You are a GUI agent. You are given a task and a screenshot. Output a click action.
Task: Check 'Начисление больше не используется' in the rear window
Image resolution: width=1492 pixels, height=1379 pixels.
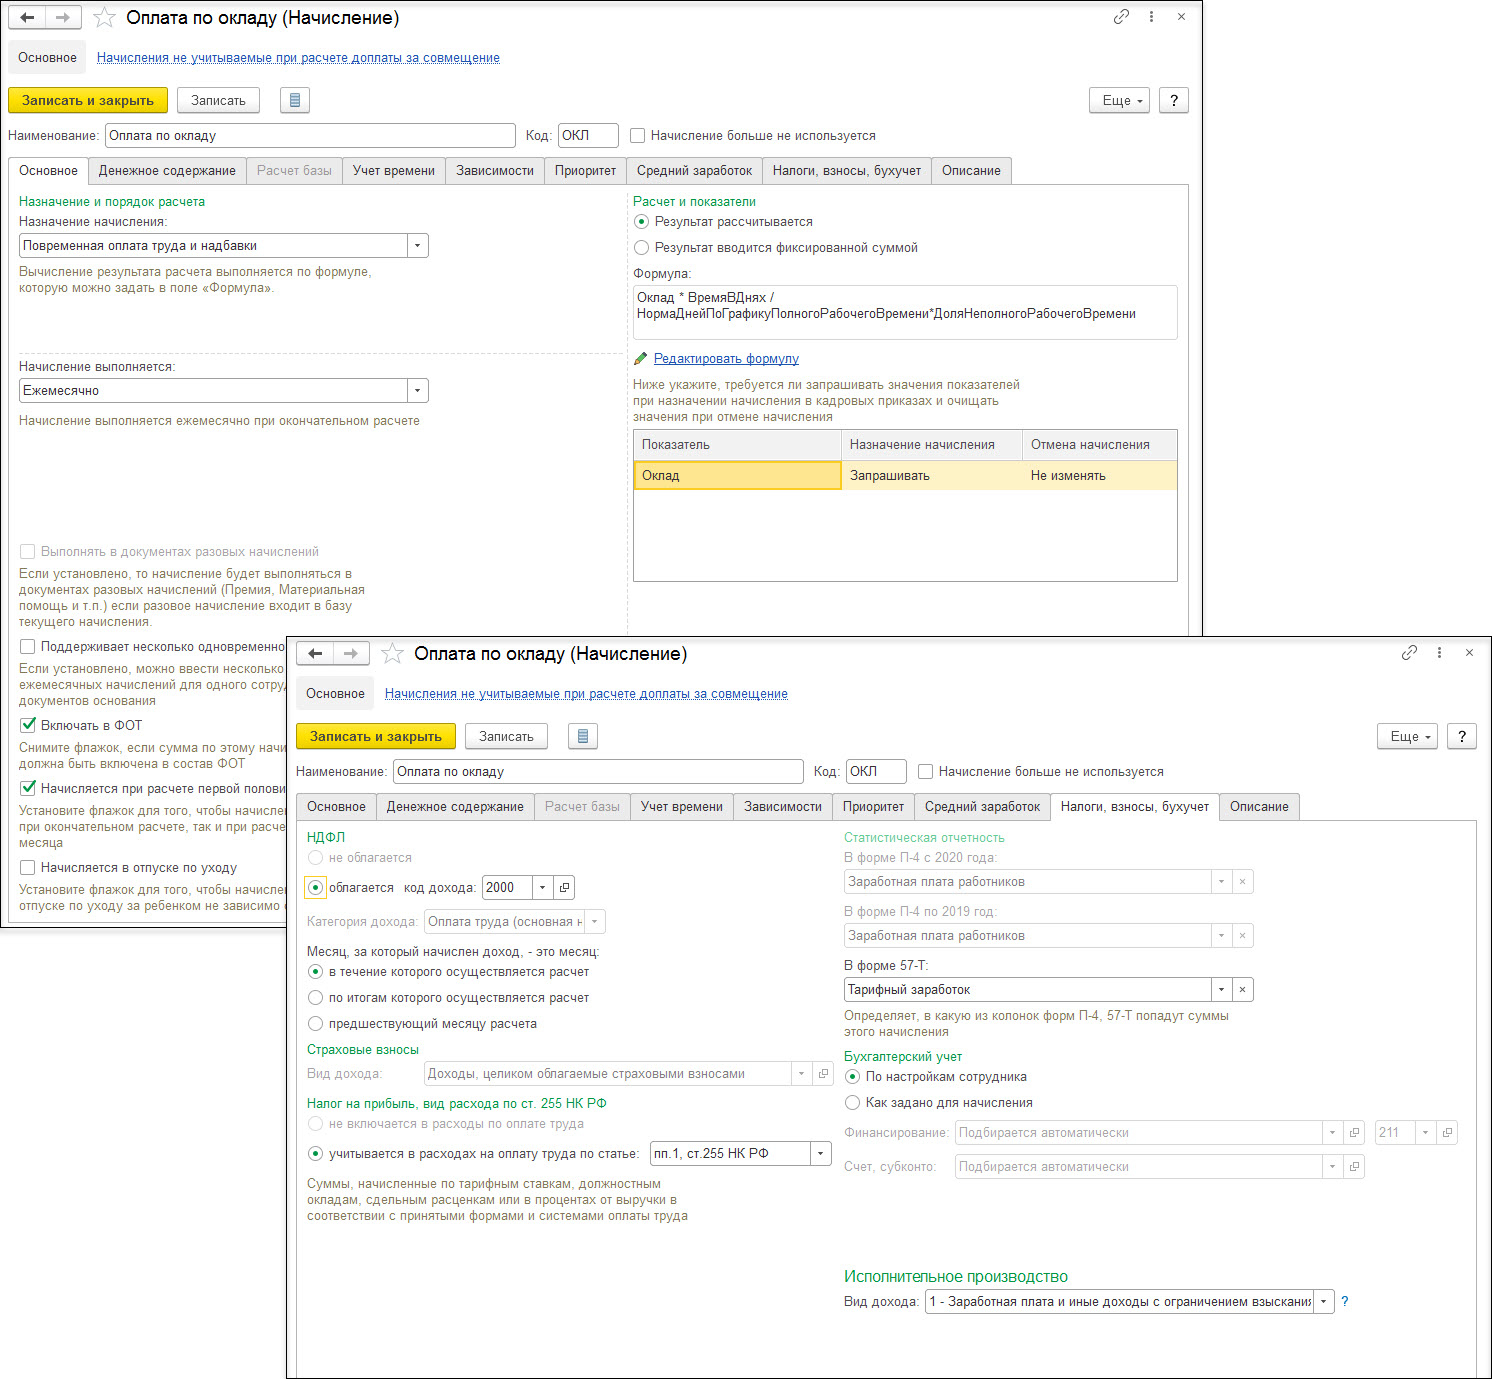pos(637,136)
